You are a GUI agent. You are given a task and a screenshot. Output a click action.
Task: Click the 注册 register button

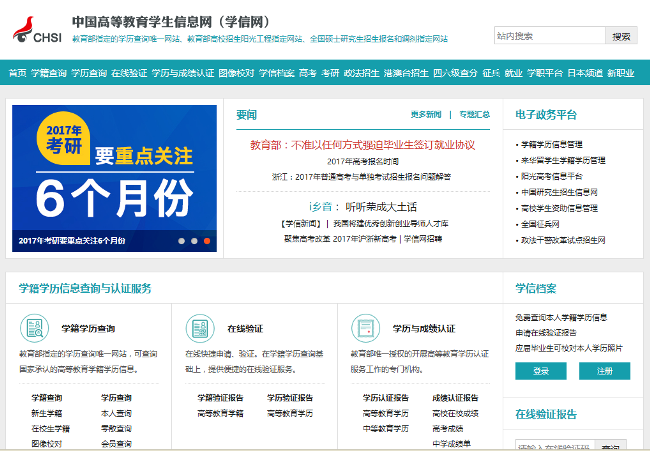click(605, 371)
